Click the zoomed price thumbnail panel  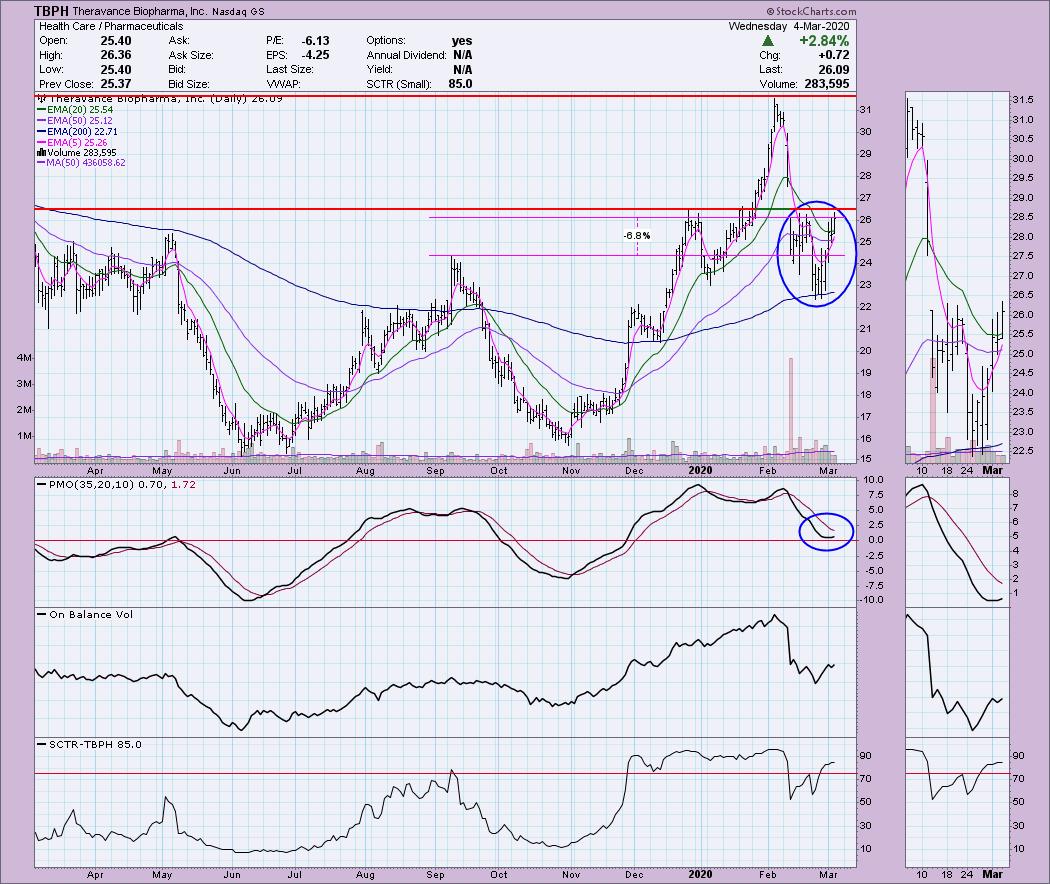tap(956, 277)
